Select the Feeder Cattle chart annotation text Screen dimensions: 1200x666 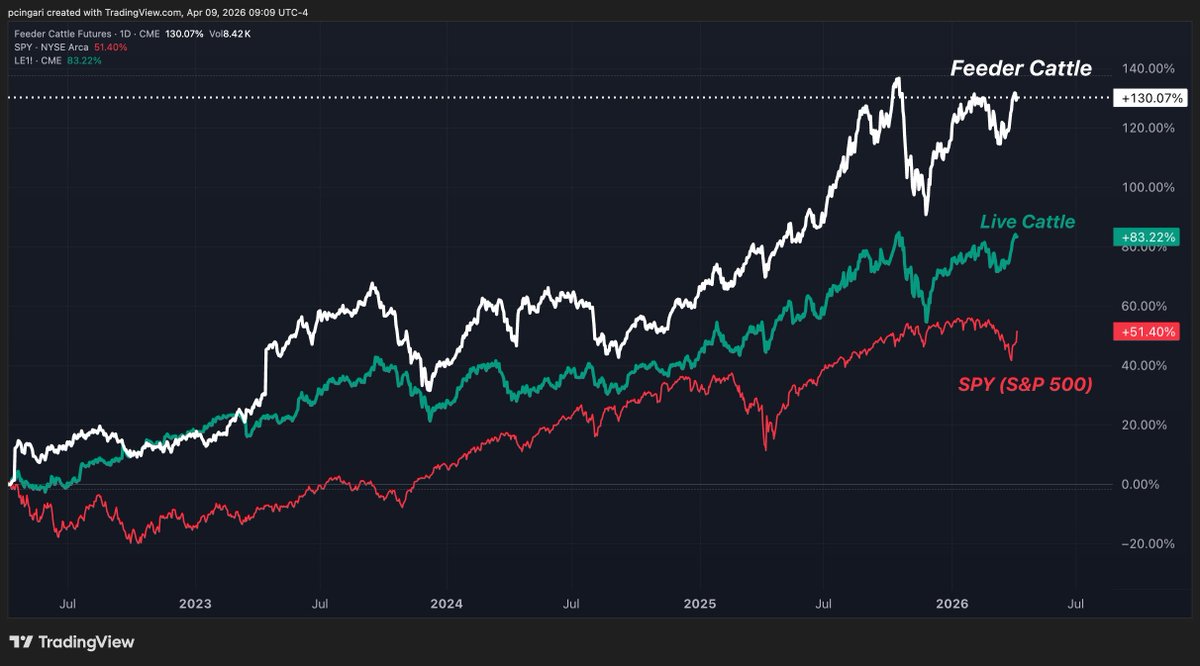(1022, 68)
